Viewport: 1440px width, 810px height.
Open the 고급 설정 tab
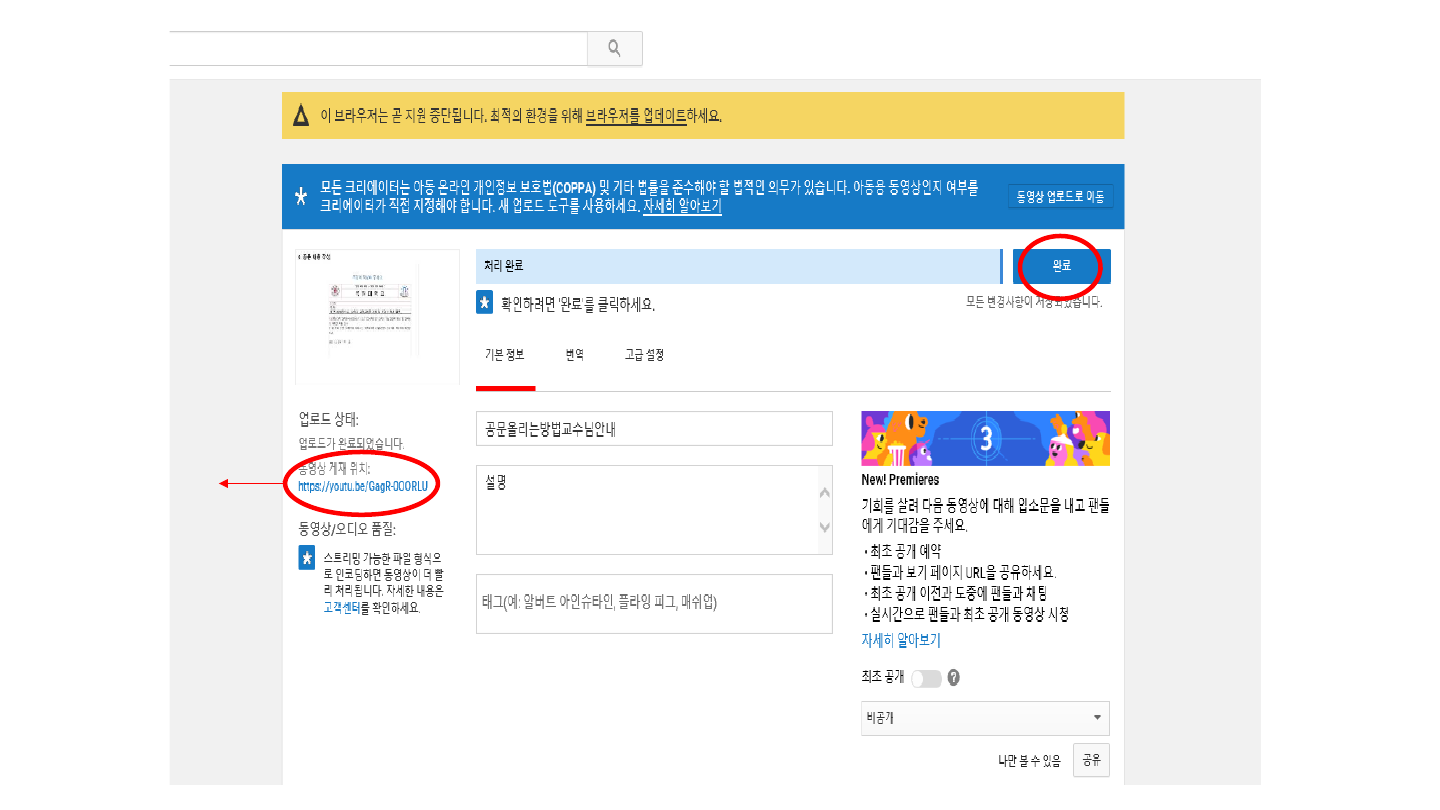point(644,355)
